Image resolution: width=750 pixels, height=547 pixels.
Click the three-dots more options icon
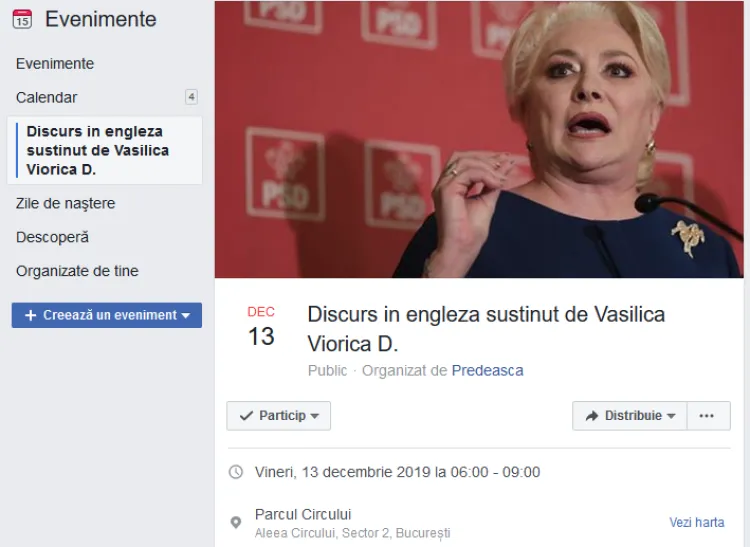[706, 416]
